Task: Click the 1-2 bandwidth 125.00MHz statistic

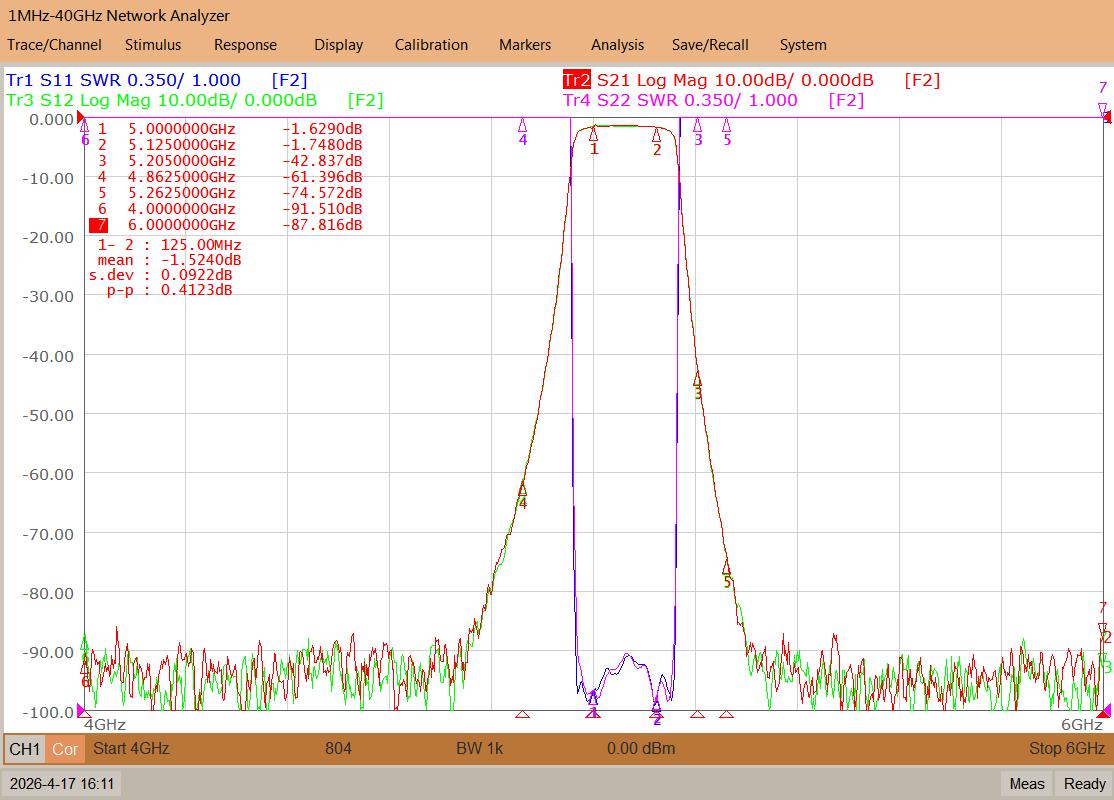Action: pyautogui.click(x=169, y=244)
